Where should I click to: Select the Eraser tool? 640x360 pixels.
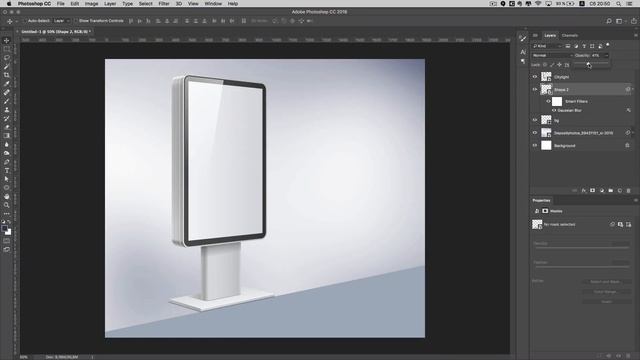pos(7,127)
